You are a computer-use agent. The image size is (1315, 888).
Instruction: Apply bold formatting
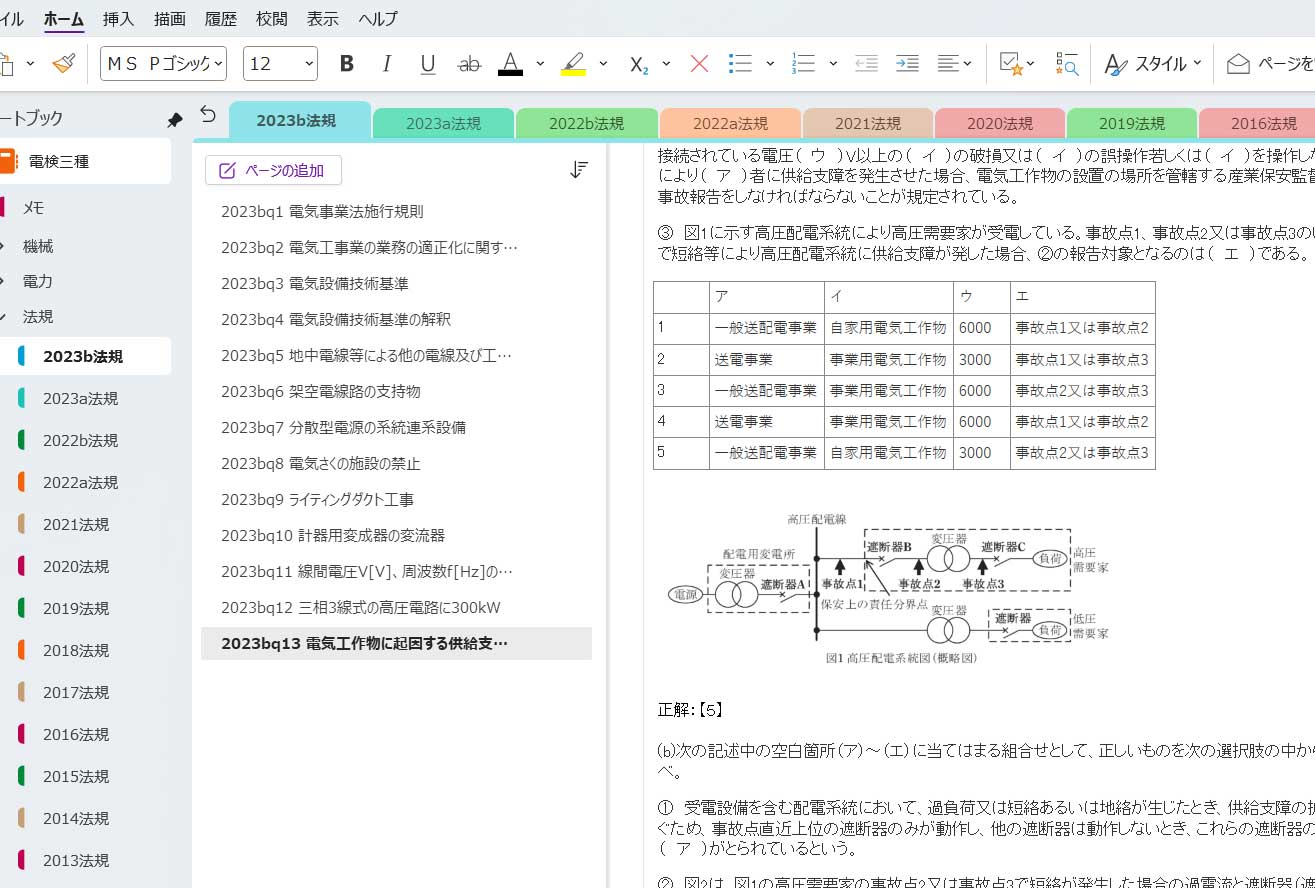(x=347, y=64)
